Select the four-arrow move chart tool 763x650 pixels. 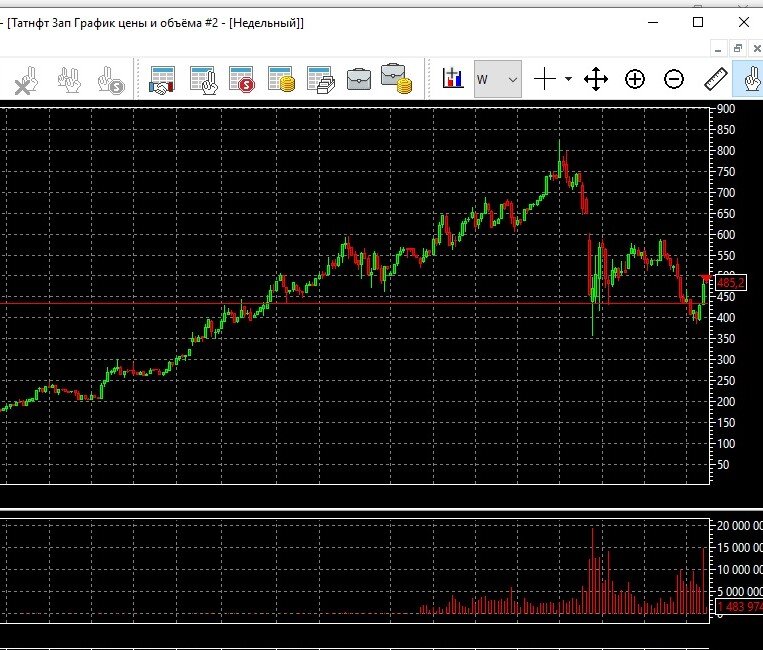[596, 79]
